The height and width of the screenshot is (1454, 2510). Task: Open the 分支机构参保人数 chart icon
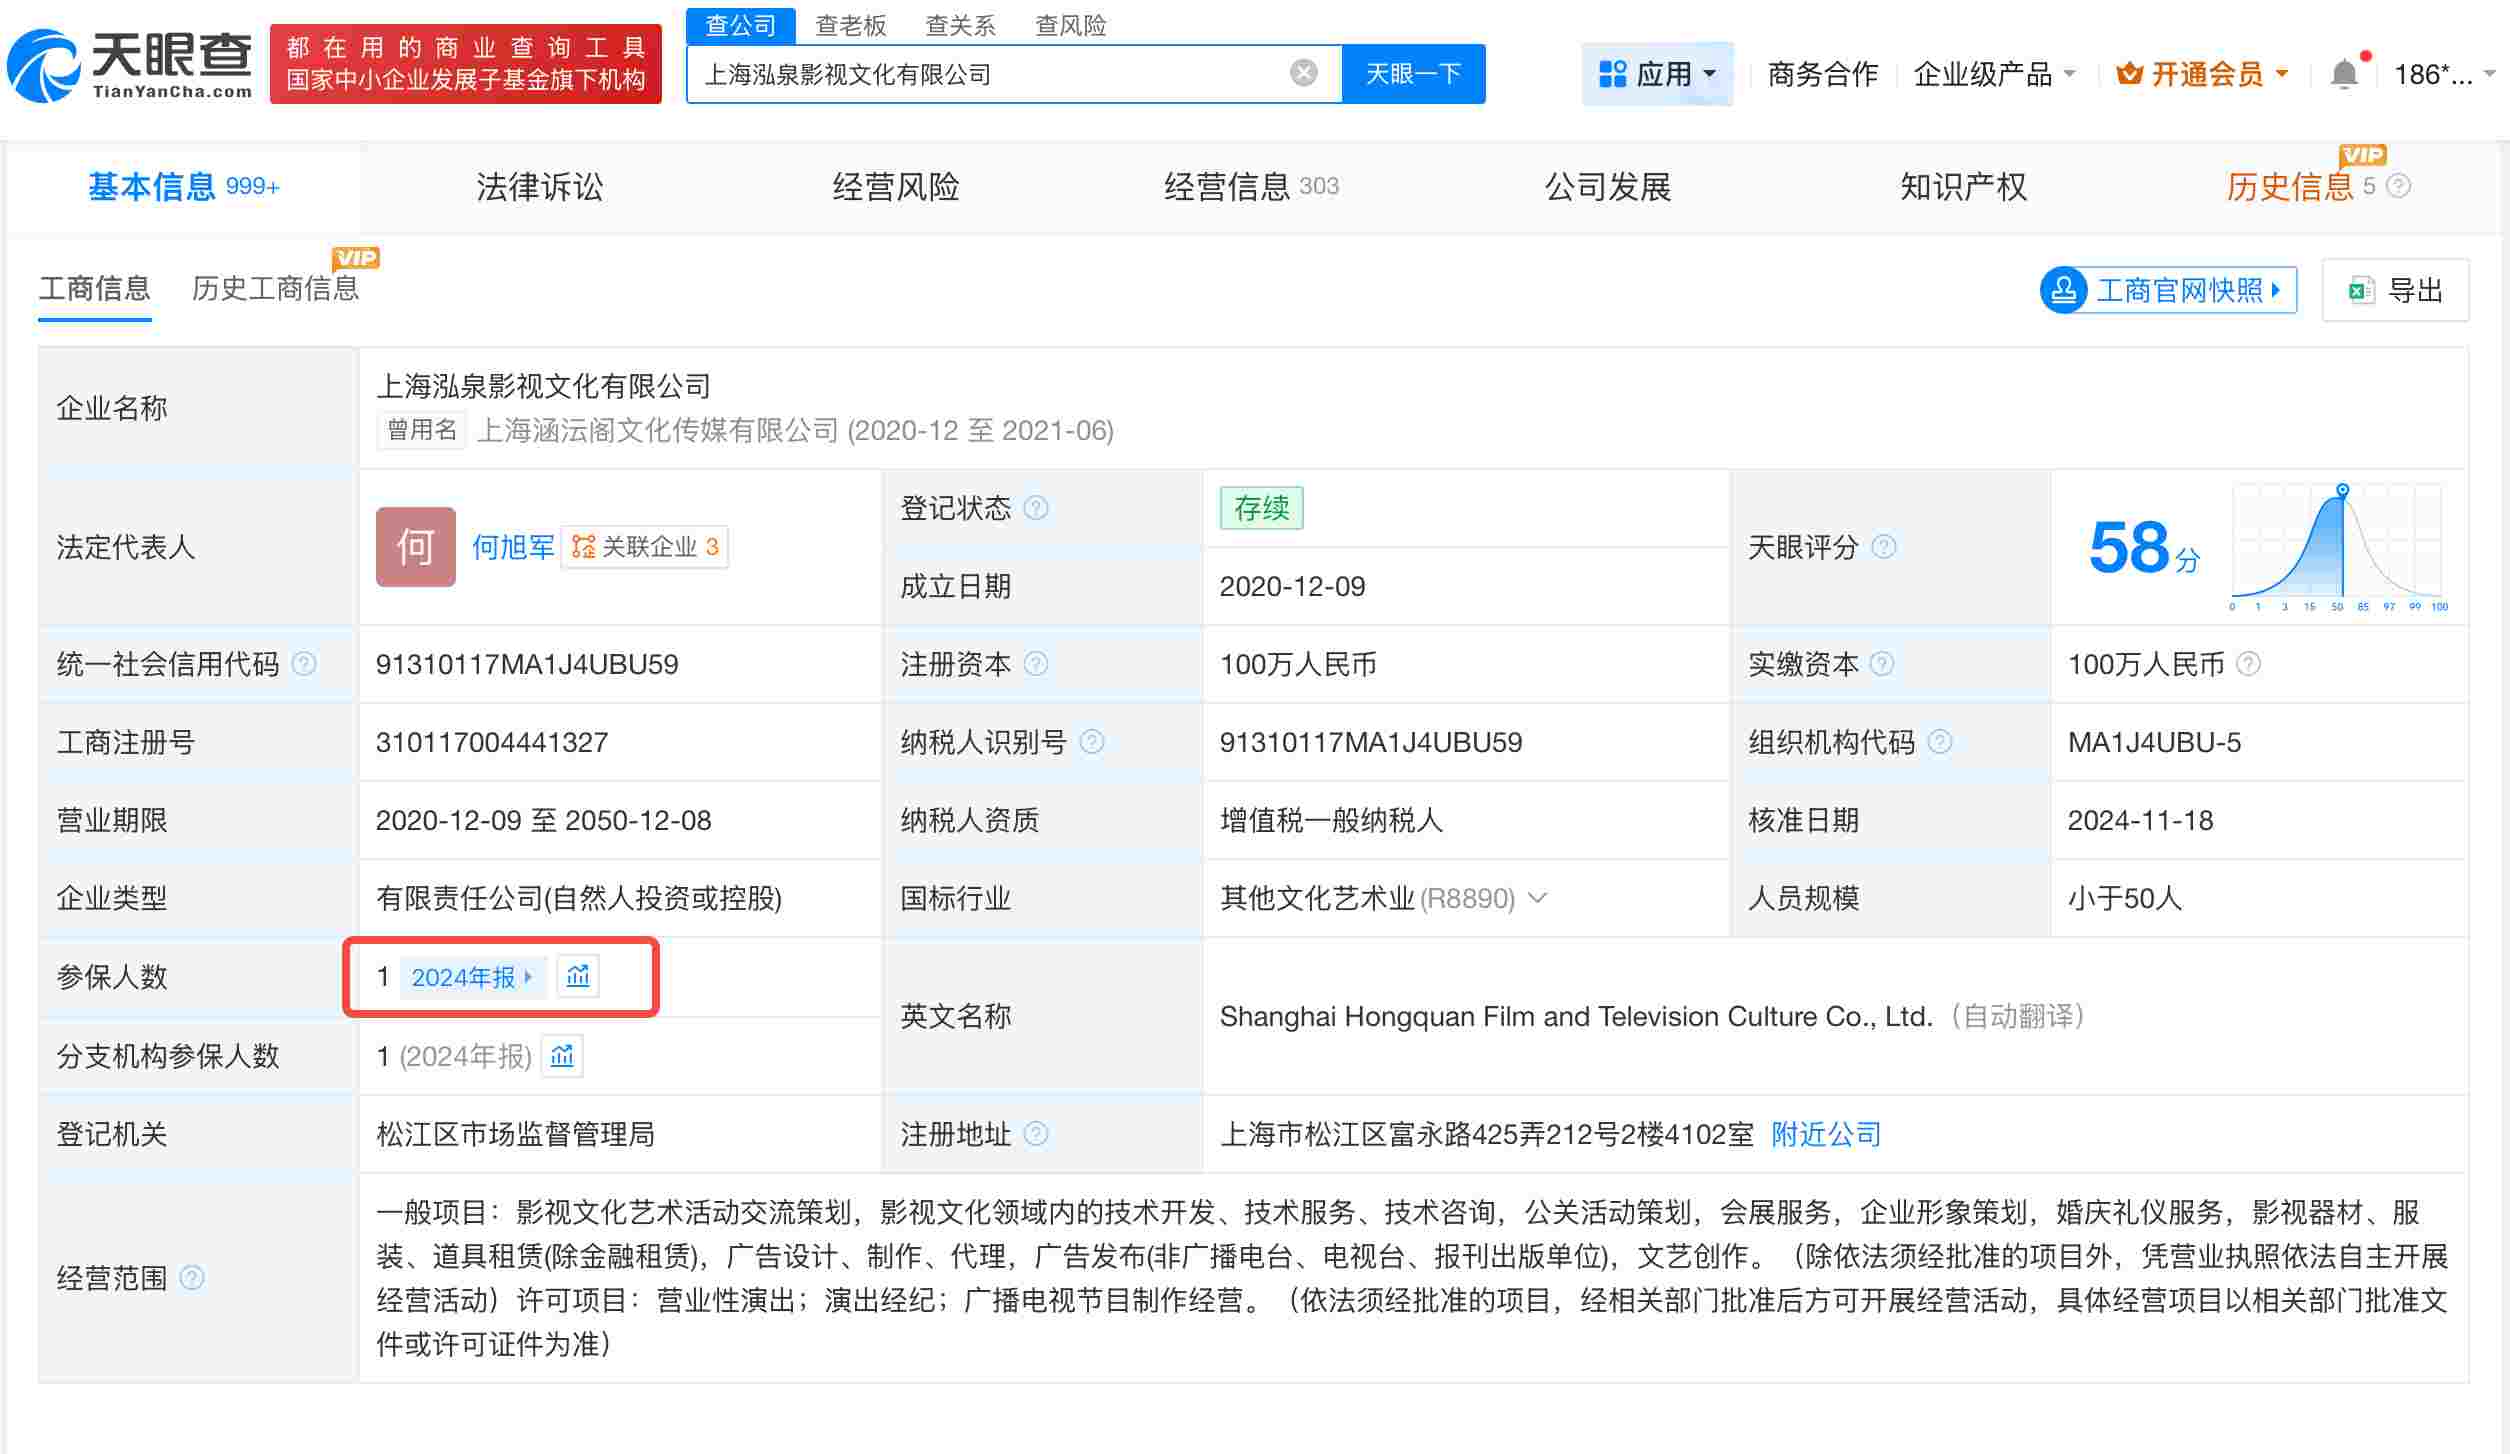pyautogui.click(x=563, y=1056)
